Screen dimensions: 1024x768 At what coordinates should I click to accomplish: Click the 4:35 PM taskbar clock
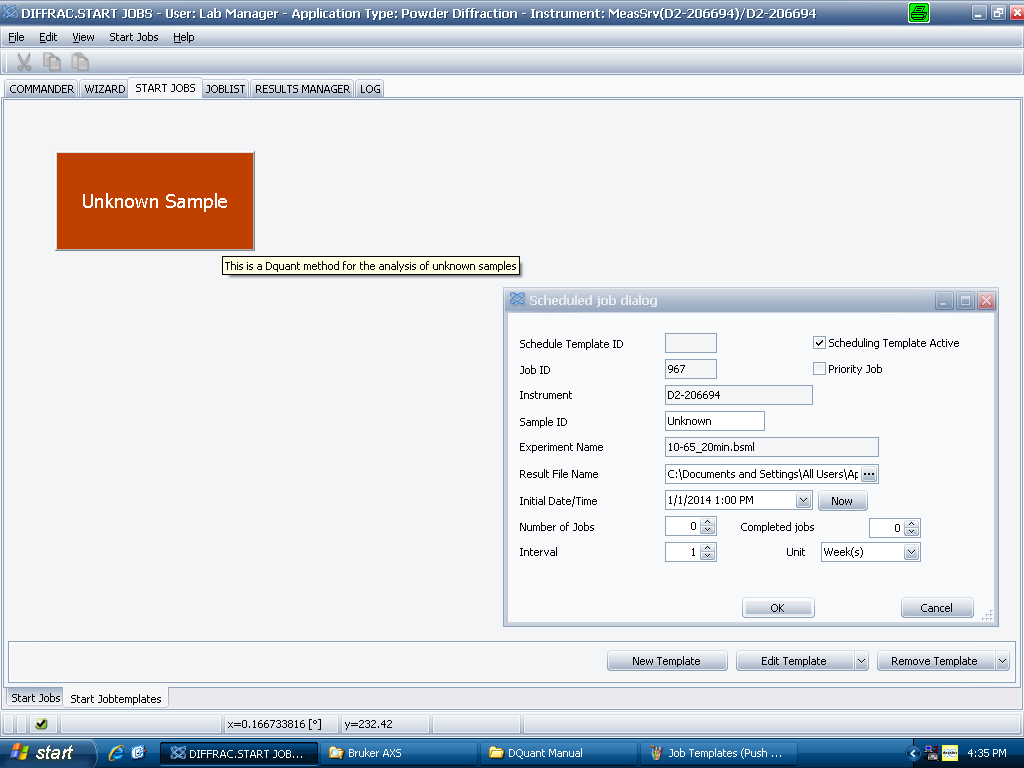pyautogui.click(x=987, y=753)
